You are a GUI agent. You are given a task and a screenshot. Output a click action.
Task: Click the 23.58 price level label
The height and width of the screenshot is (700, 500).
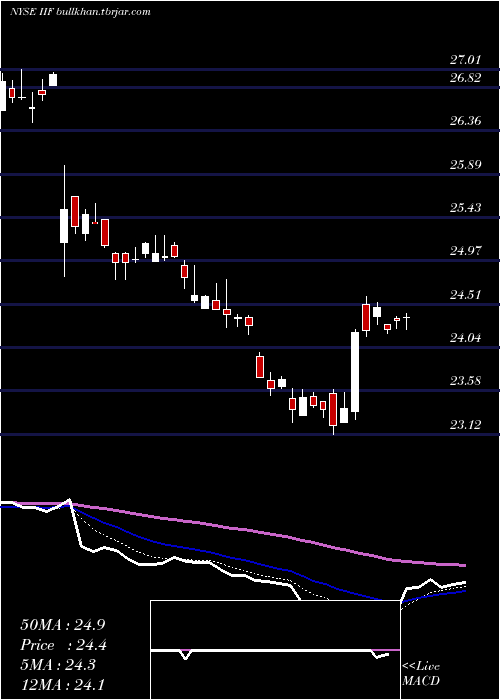coord(465,381)
